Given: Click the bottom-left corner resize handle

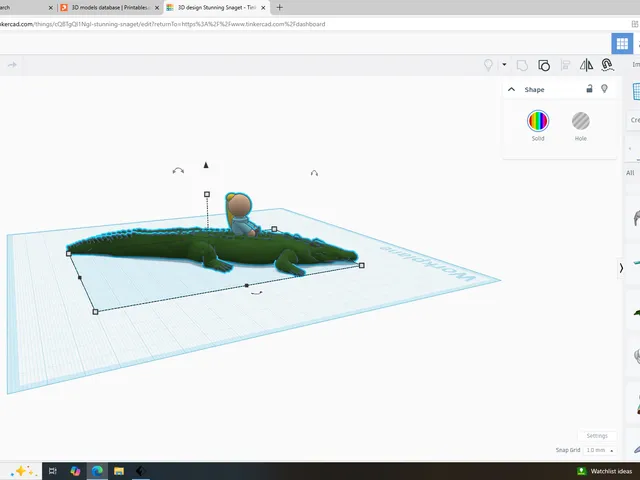Looking at the screenshot, I should coord(96,312).
